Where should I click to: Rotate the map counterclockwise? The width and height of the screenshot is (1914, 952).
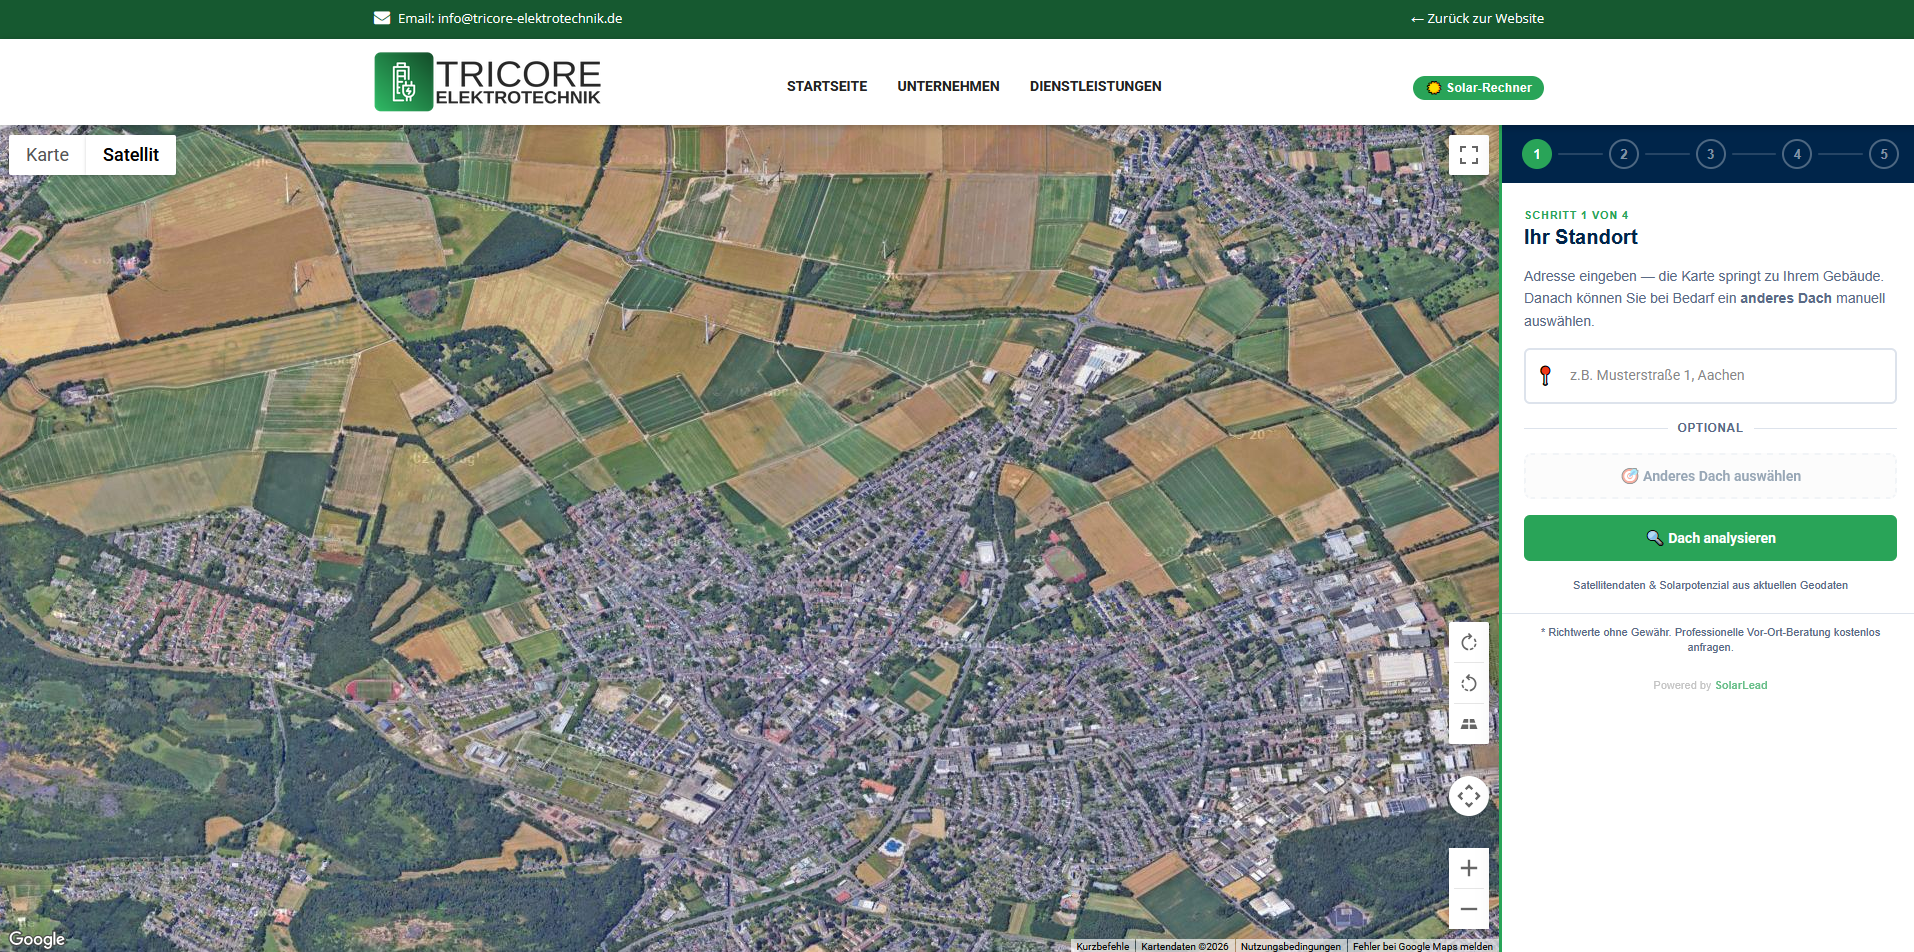(1468, 684)
